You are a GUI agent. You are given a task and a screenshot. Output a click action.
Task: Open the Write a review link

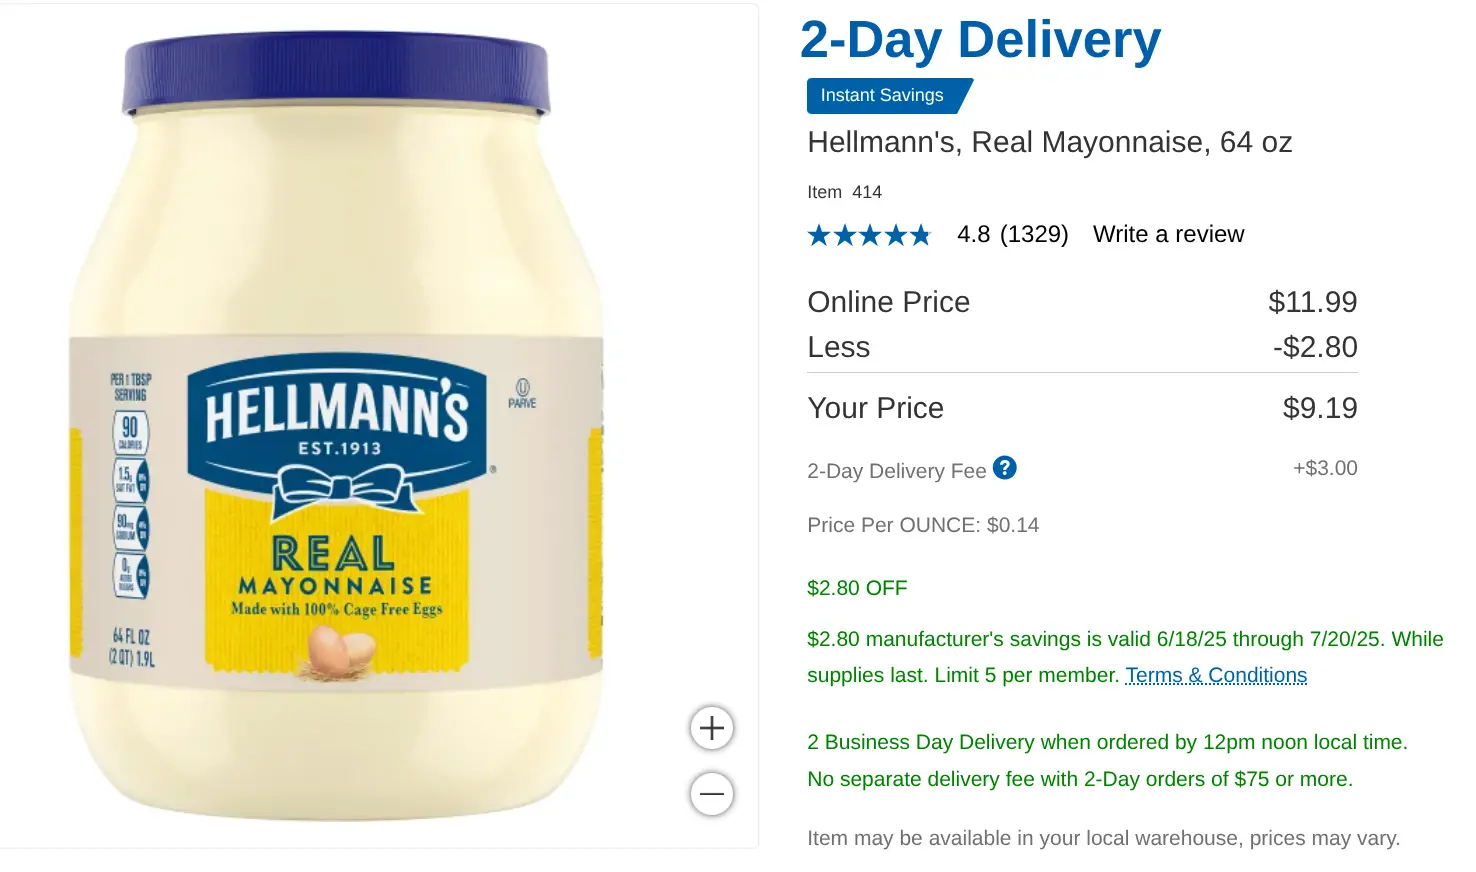tap(1168, 234)
